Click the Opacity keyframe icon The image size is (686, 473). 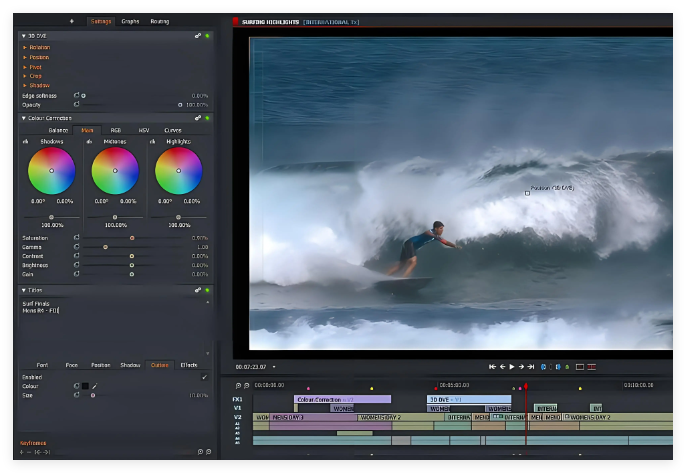(x=77, y=104)
